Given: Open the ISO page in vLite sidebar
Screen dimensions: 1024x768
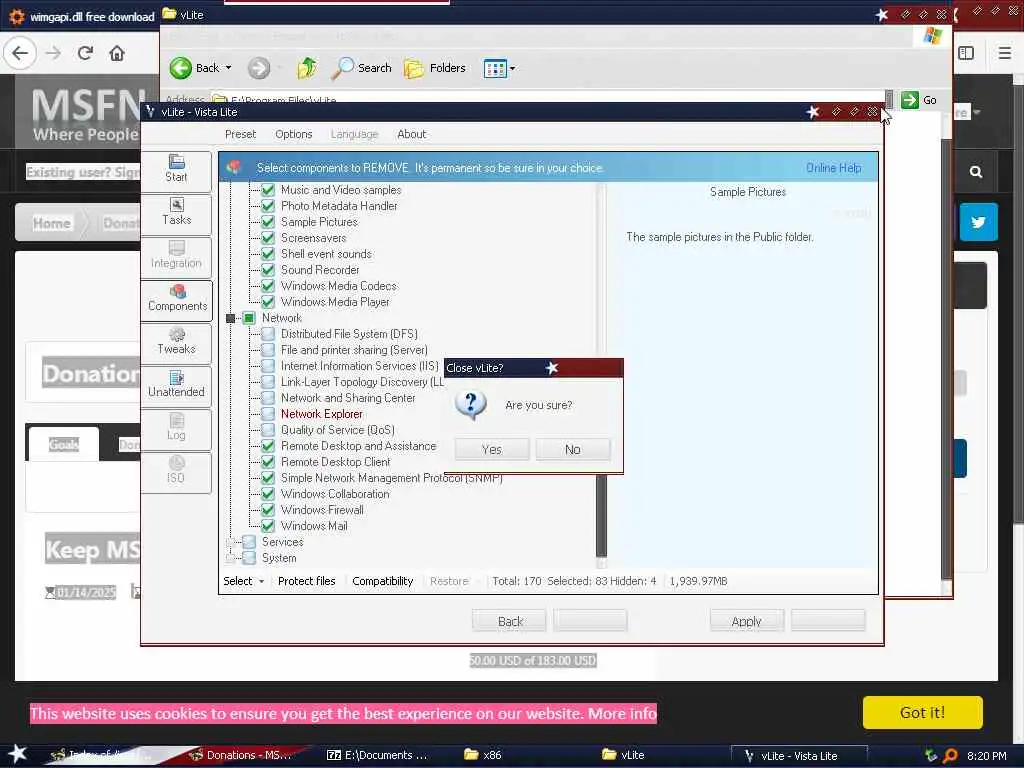Looking at the screenshot, I should click(x=176, y=471).
